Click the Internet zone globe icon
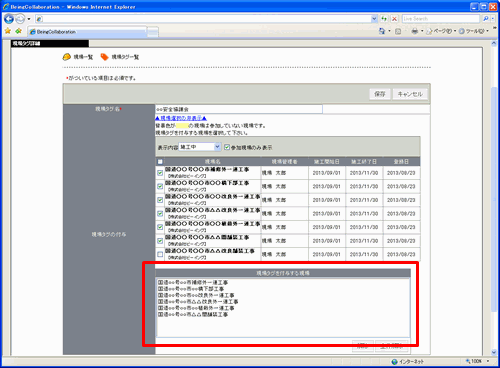The width and height of the screenshot is (500, 368). pos(395,361)
